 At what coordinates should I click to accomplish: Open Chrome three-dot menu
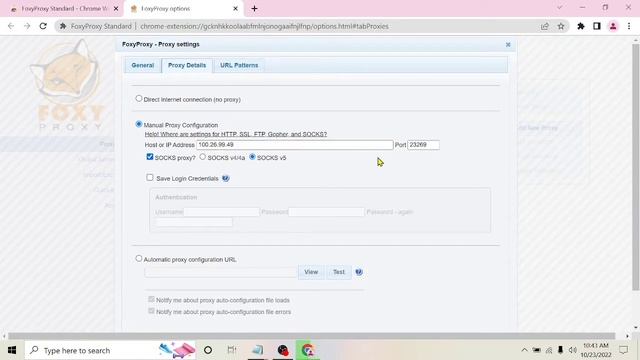629,26
